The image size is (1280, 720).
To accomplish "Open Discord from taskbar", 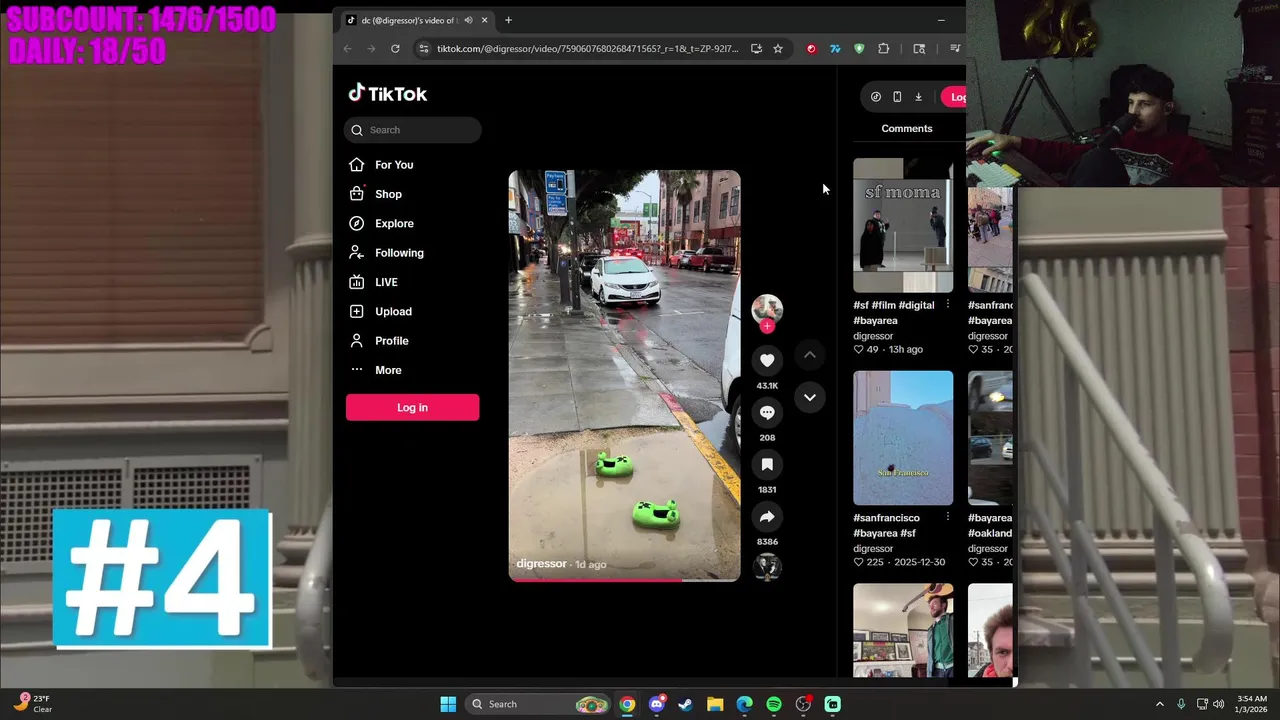I will coord(656,704).
